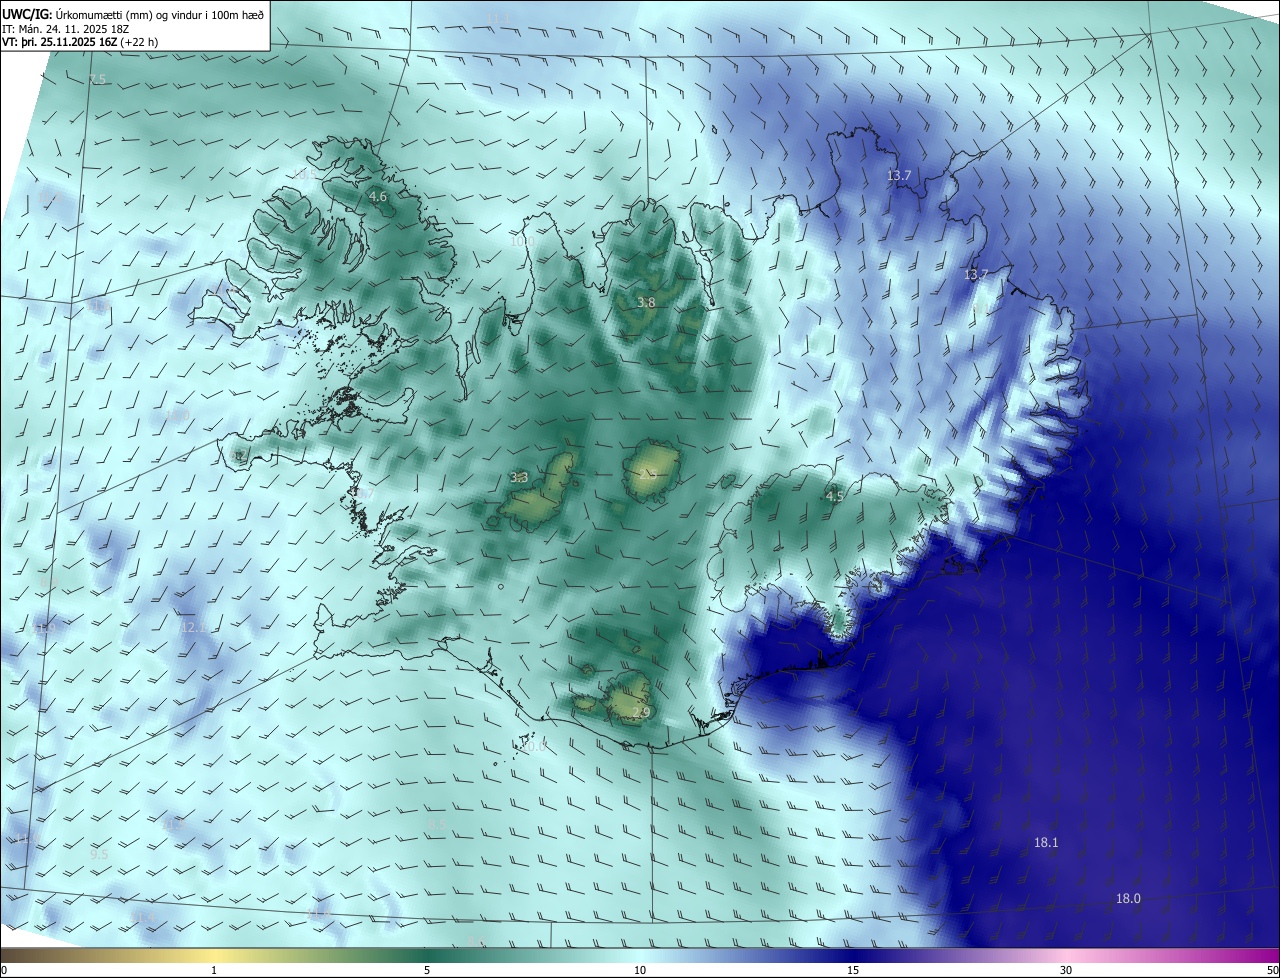Click the 7.5 value label in the northwest corner

click(97, 79)
